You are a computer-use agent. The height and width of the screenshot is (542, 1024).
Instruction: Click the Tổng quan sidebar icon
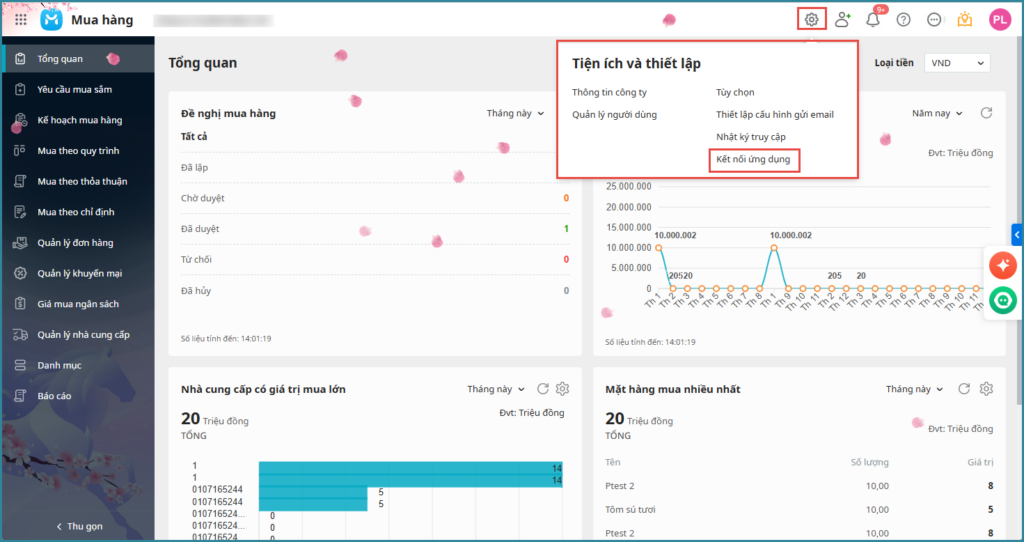click(20, 58)
